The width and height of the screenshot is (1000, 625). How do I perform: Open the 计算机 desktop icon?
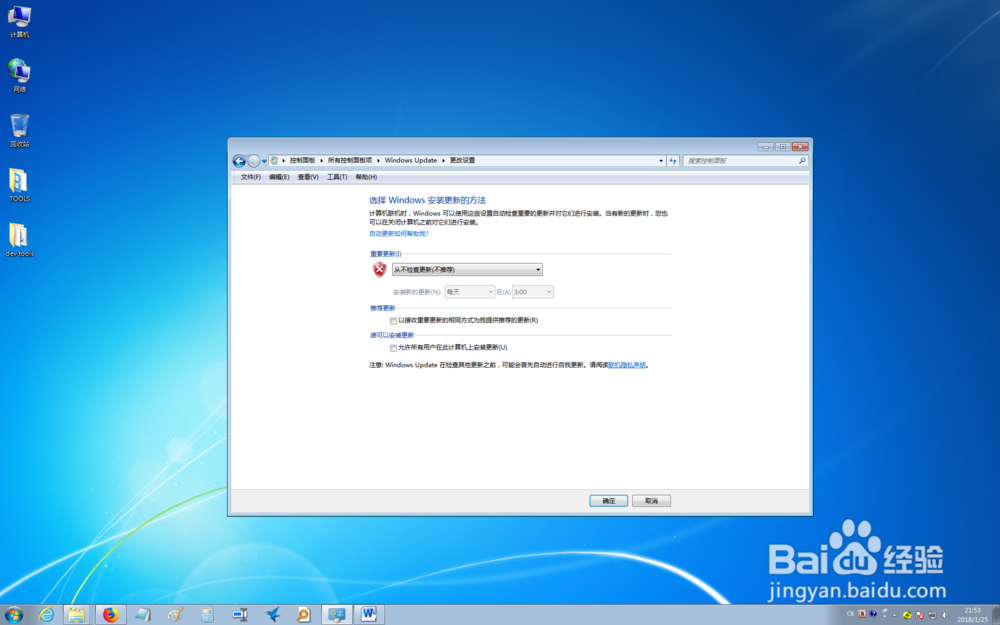[x=19, y=21]
